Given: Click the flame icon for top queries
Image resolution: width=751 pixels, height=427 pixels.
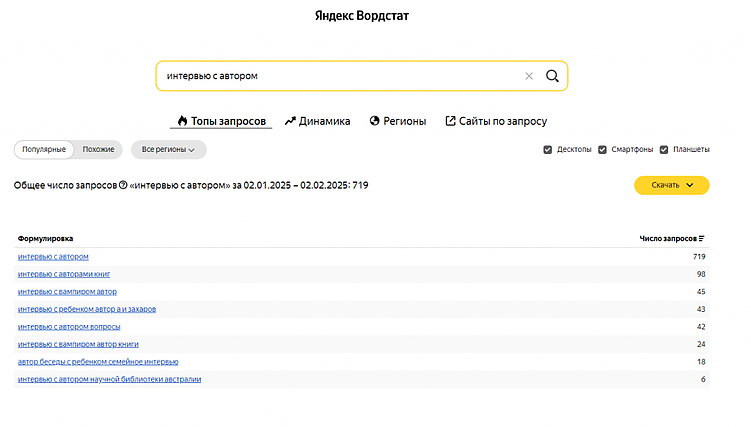Looking at the screenshot, I should tap(182, 121).
